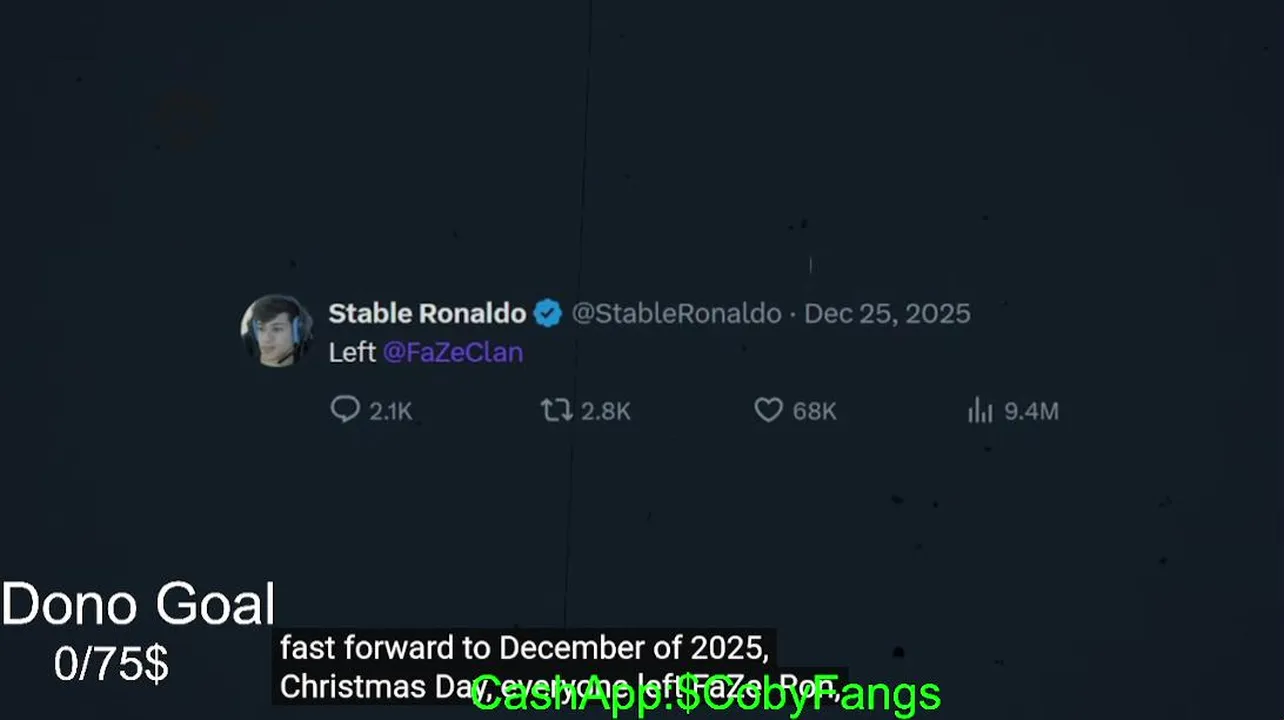Click the Dono Goal overlay title

(x=138, y=604)
